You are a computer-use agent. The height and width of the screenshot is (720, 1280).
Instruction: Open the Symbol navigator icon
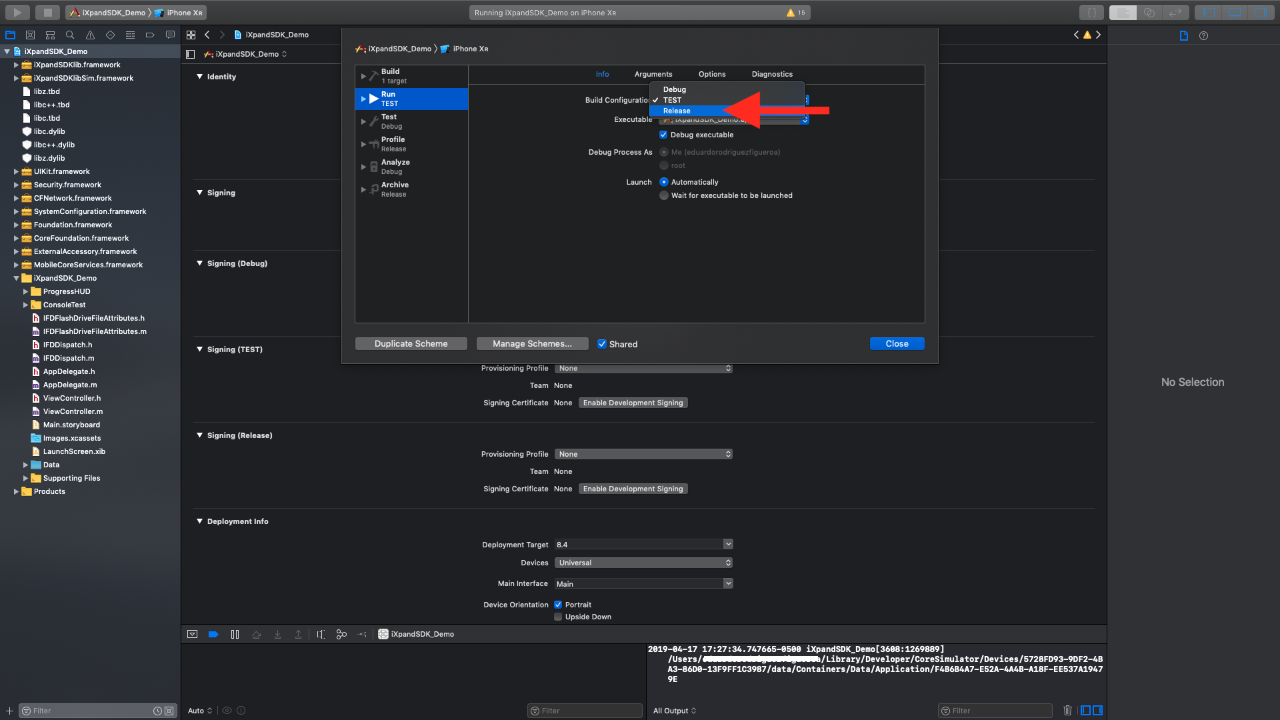49,34
